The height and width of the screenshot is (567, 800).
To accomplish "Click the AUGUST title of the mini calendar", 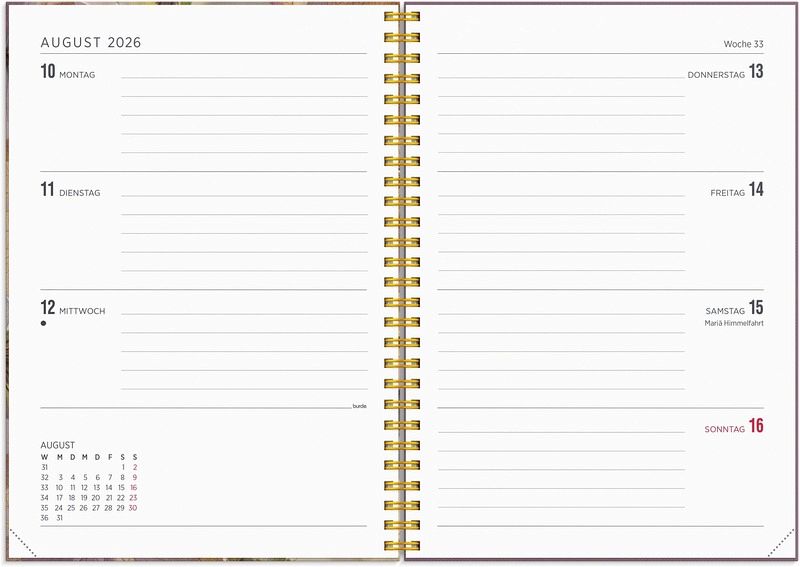I will point(58,446).
